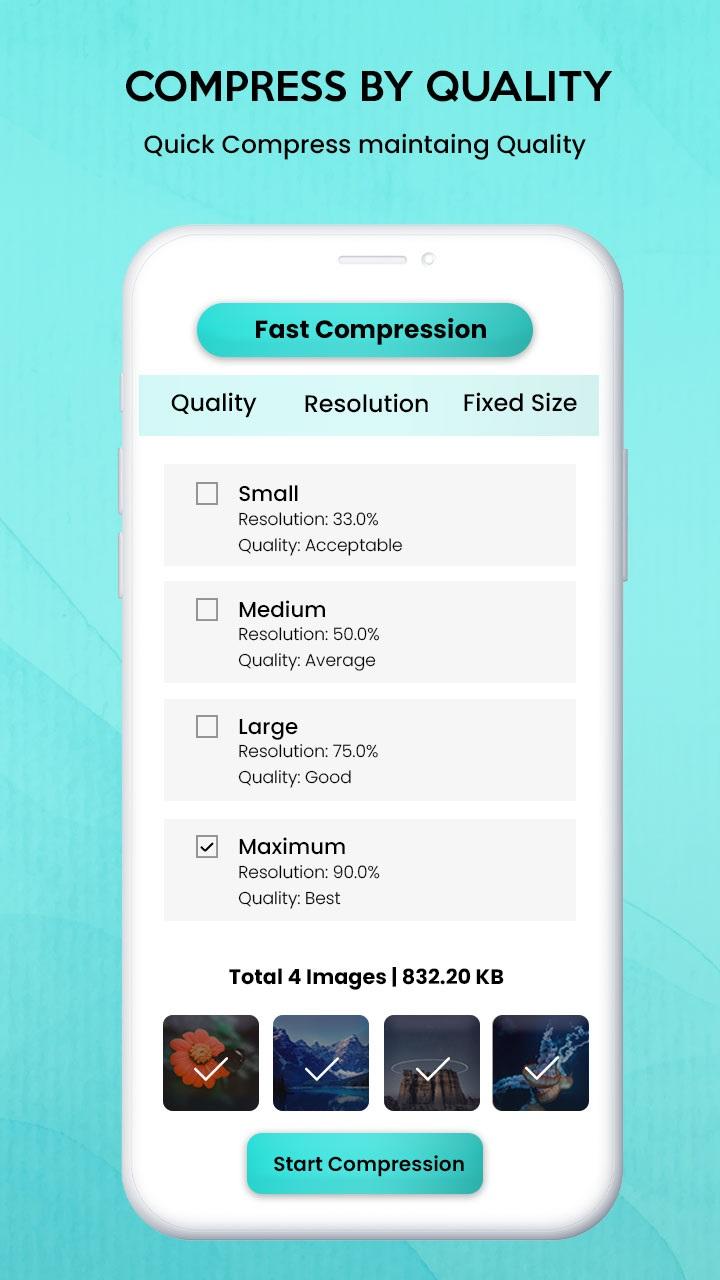The width and height of the screenshot is (720, 1280).
Task: Click the Small option Quality: Acceptable text
Action: (320, 546)
